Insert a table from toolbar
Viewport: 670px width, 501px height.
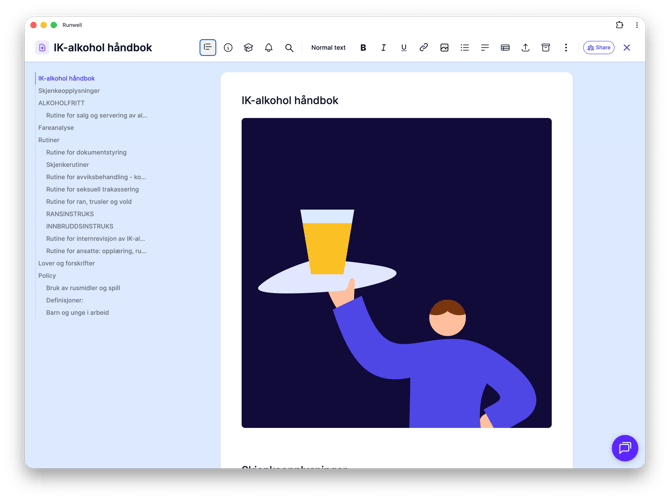(x=505, y=47)
